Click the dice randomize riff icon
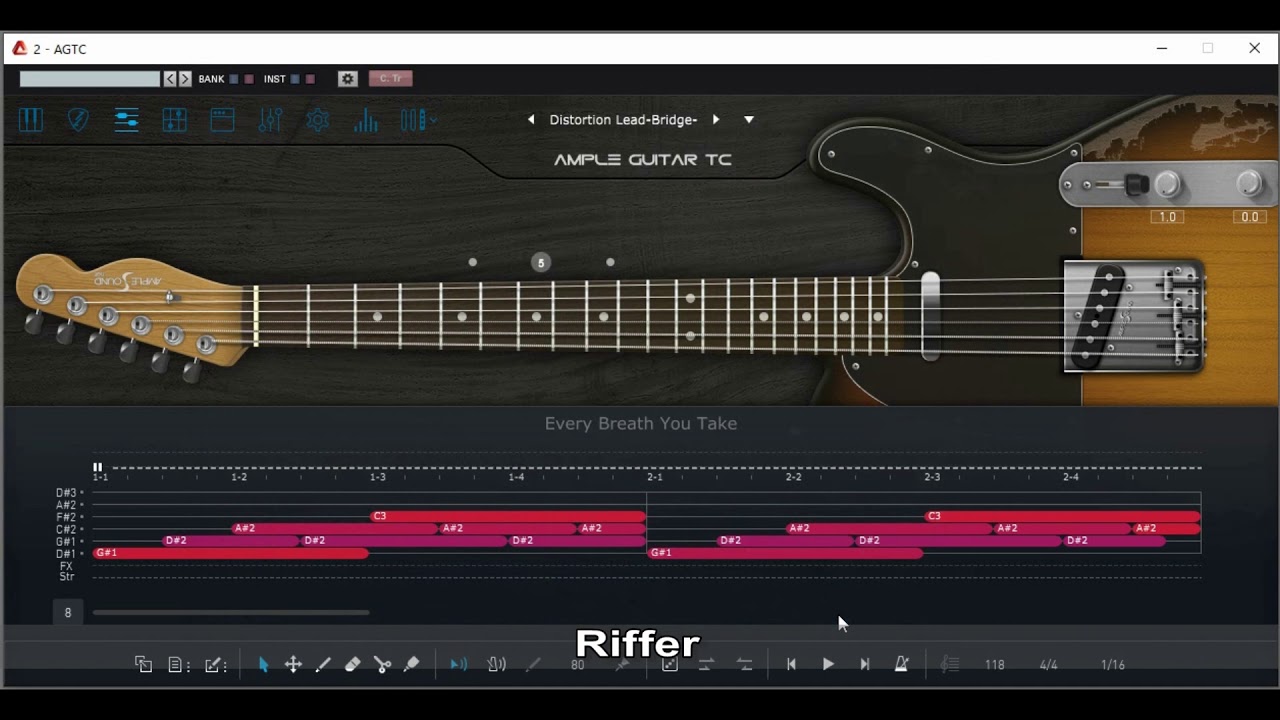Image resolution: width=1280 pixels, height=720 pixels. pyautogui.click(x=670, y=665)
